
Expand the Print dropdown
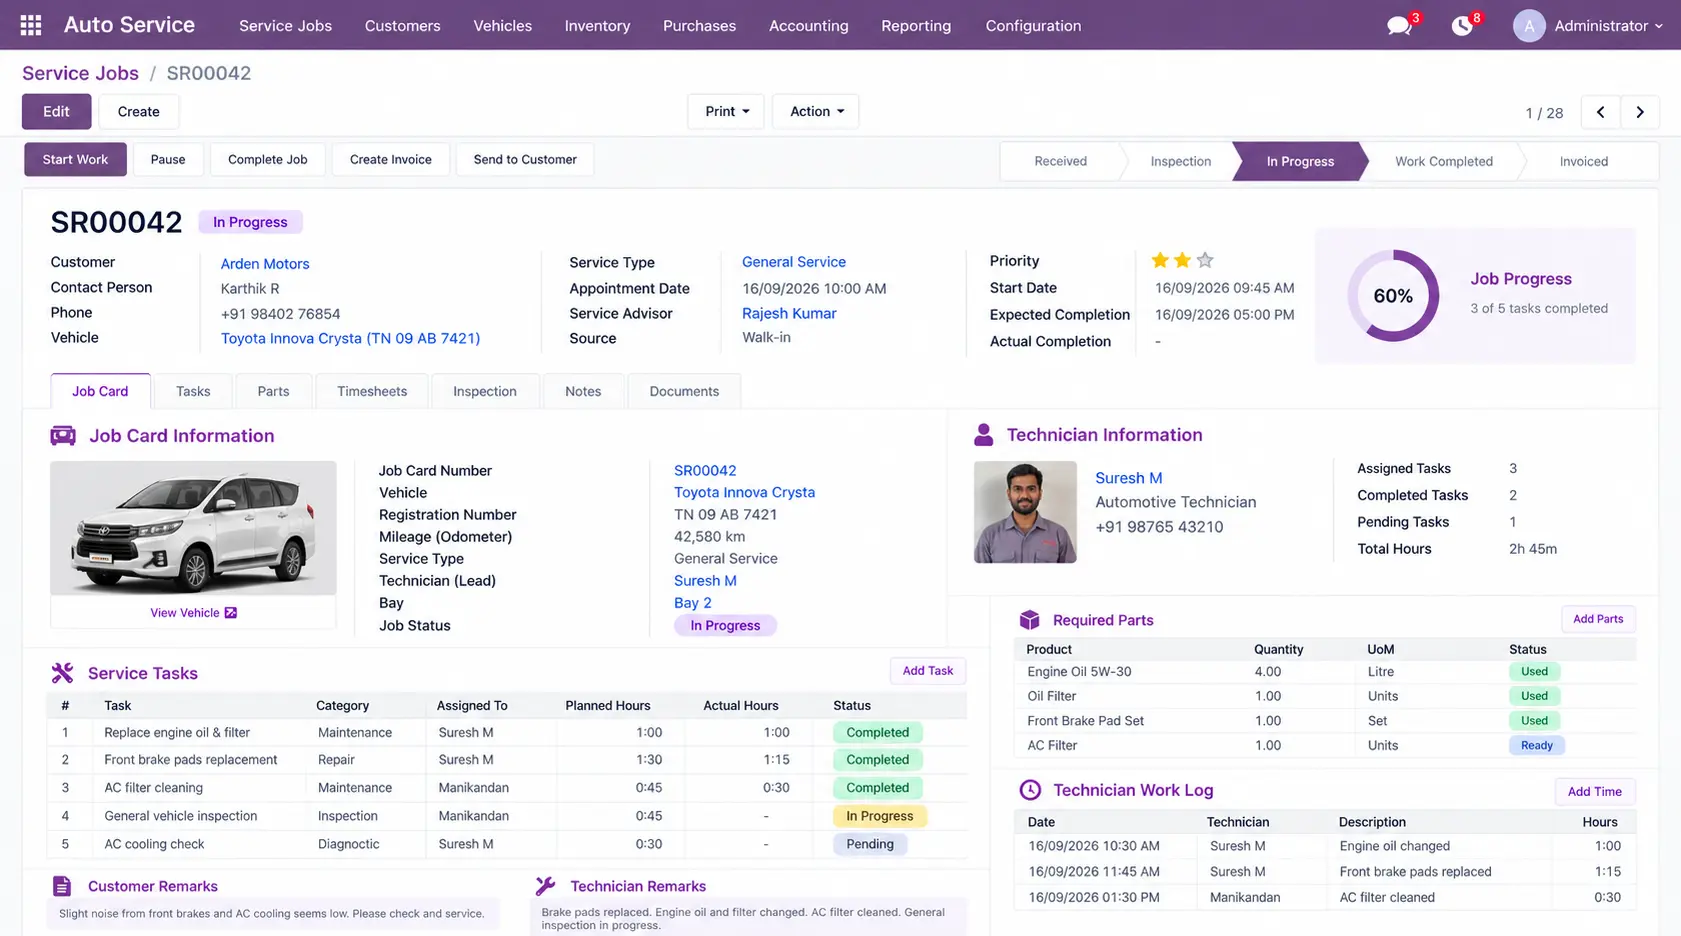click(726, 111)
